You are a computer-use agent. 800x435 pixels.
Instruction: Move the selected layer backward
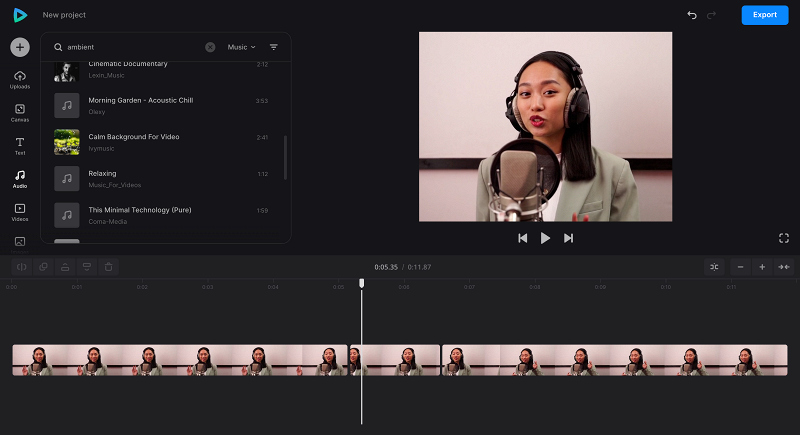[x=87, y=267]
